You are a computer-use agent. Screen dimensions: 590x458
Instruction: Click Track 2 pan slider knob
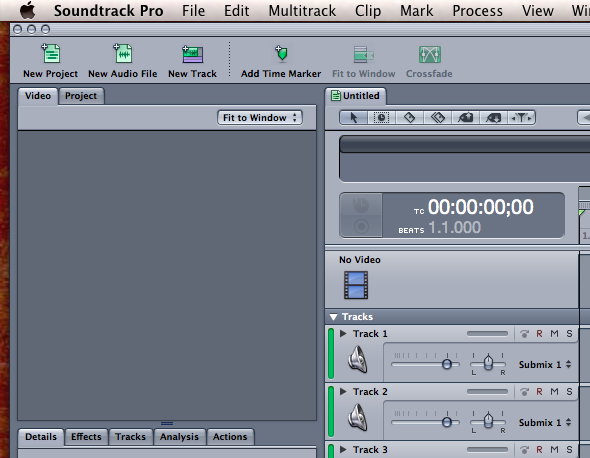pyautogui.click(x=488, y=420)
